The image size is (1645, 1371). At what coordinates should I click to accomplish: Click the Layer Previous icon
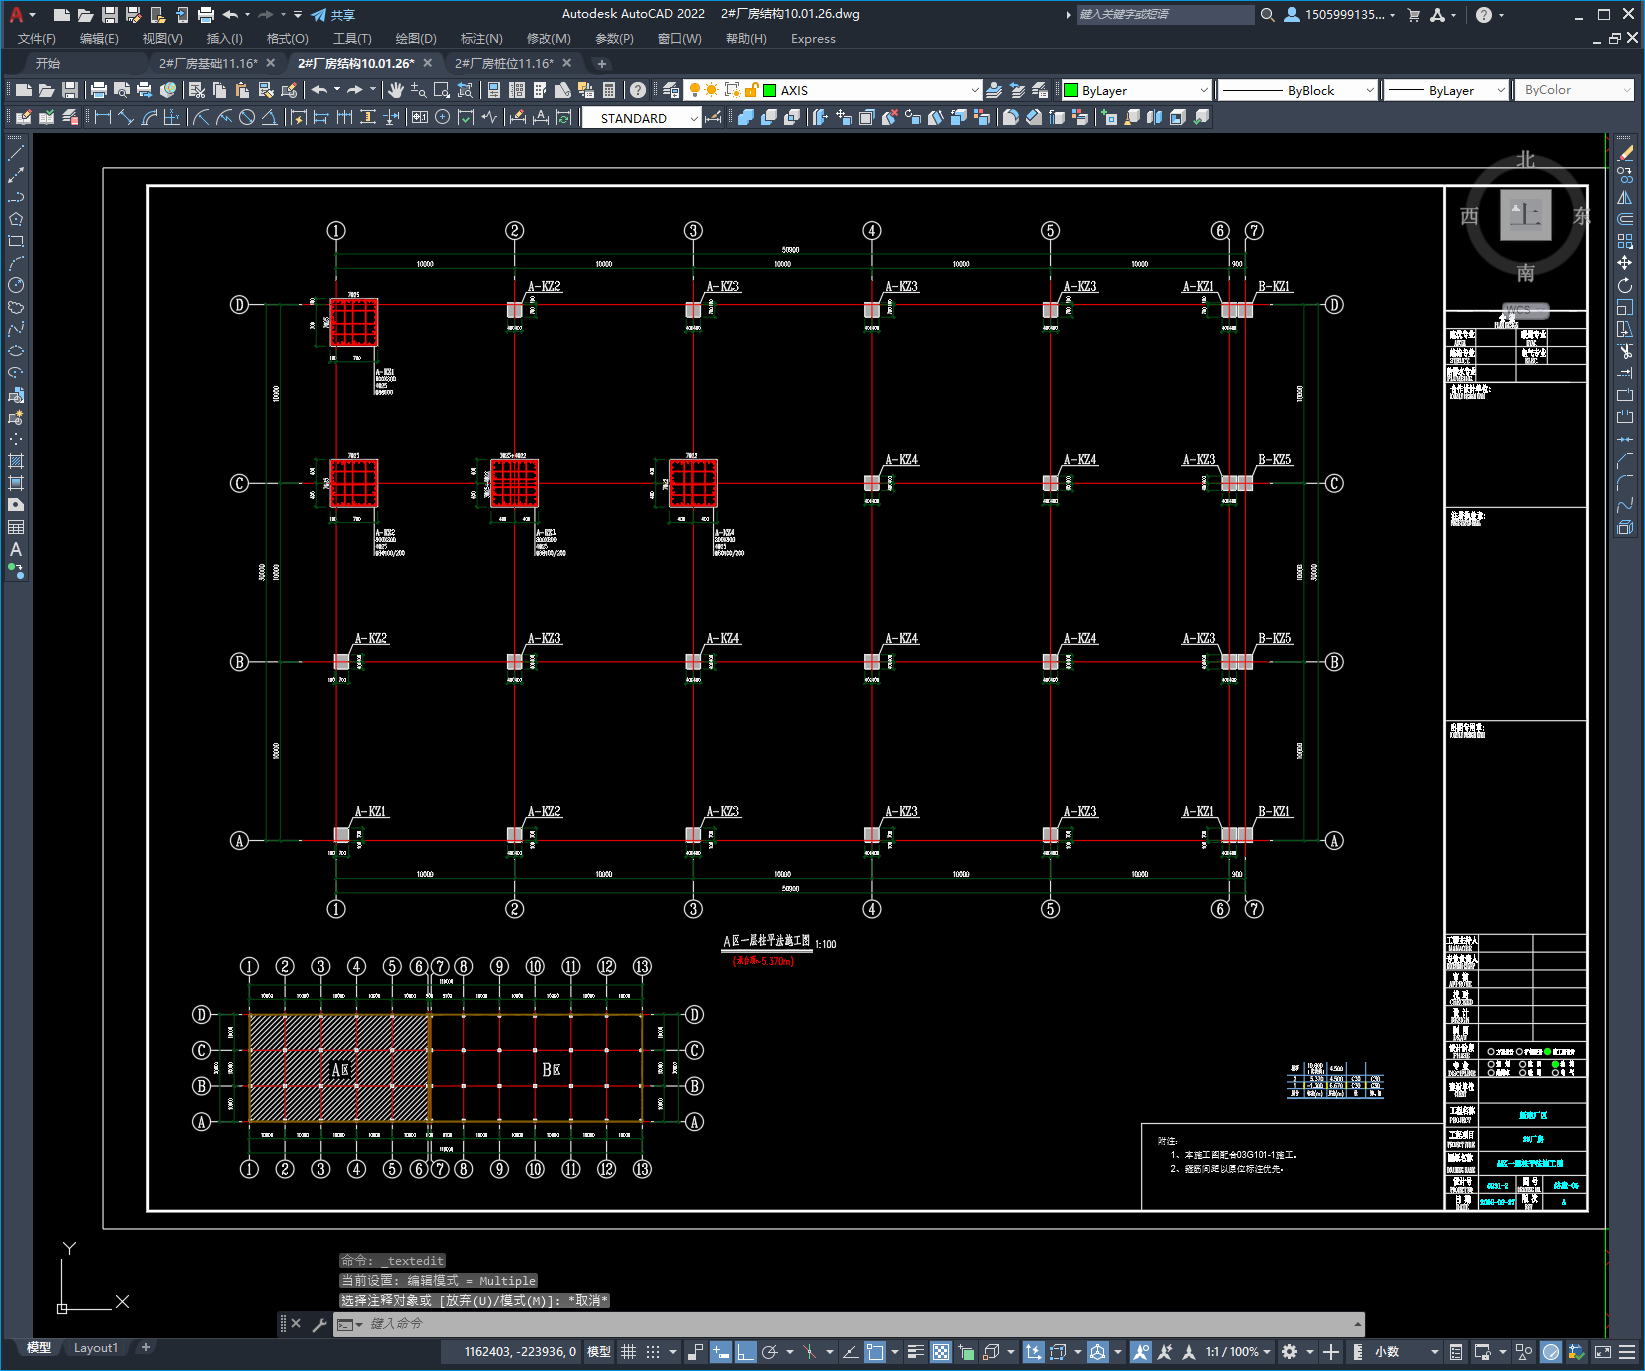point(1017,90)
